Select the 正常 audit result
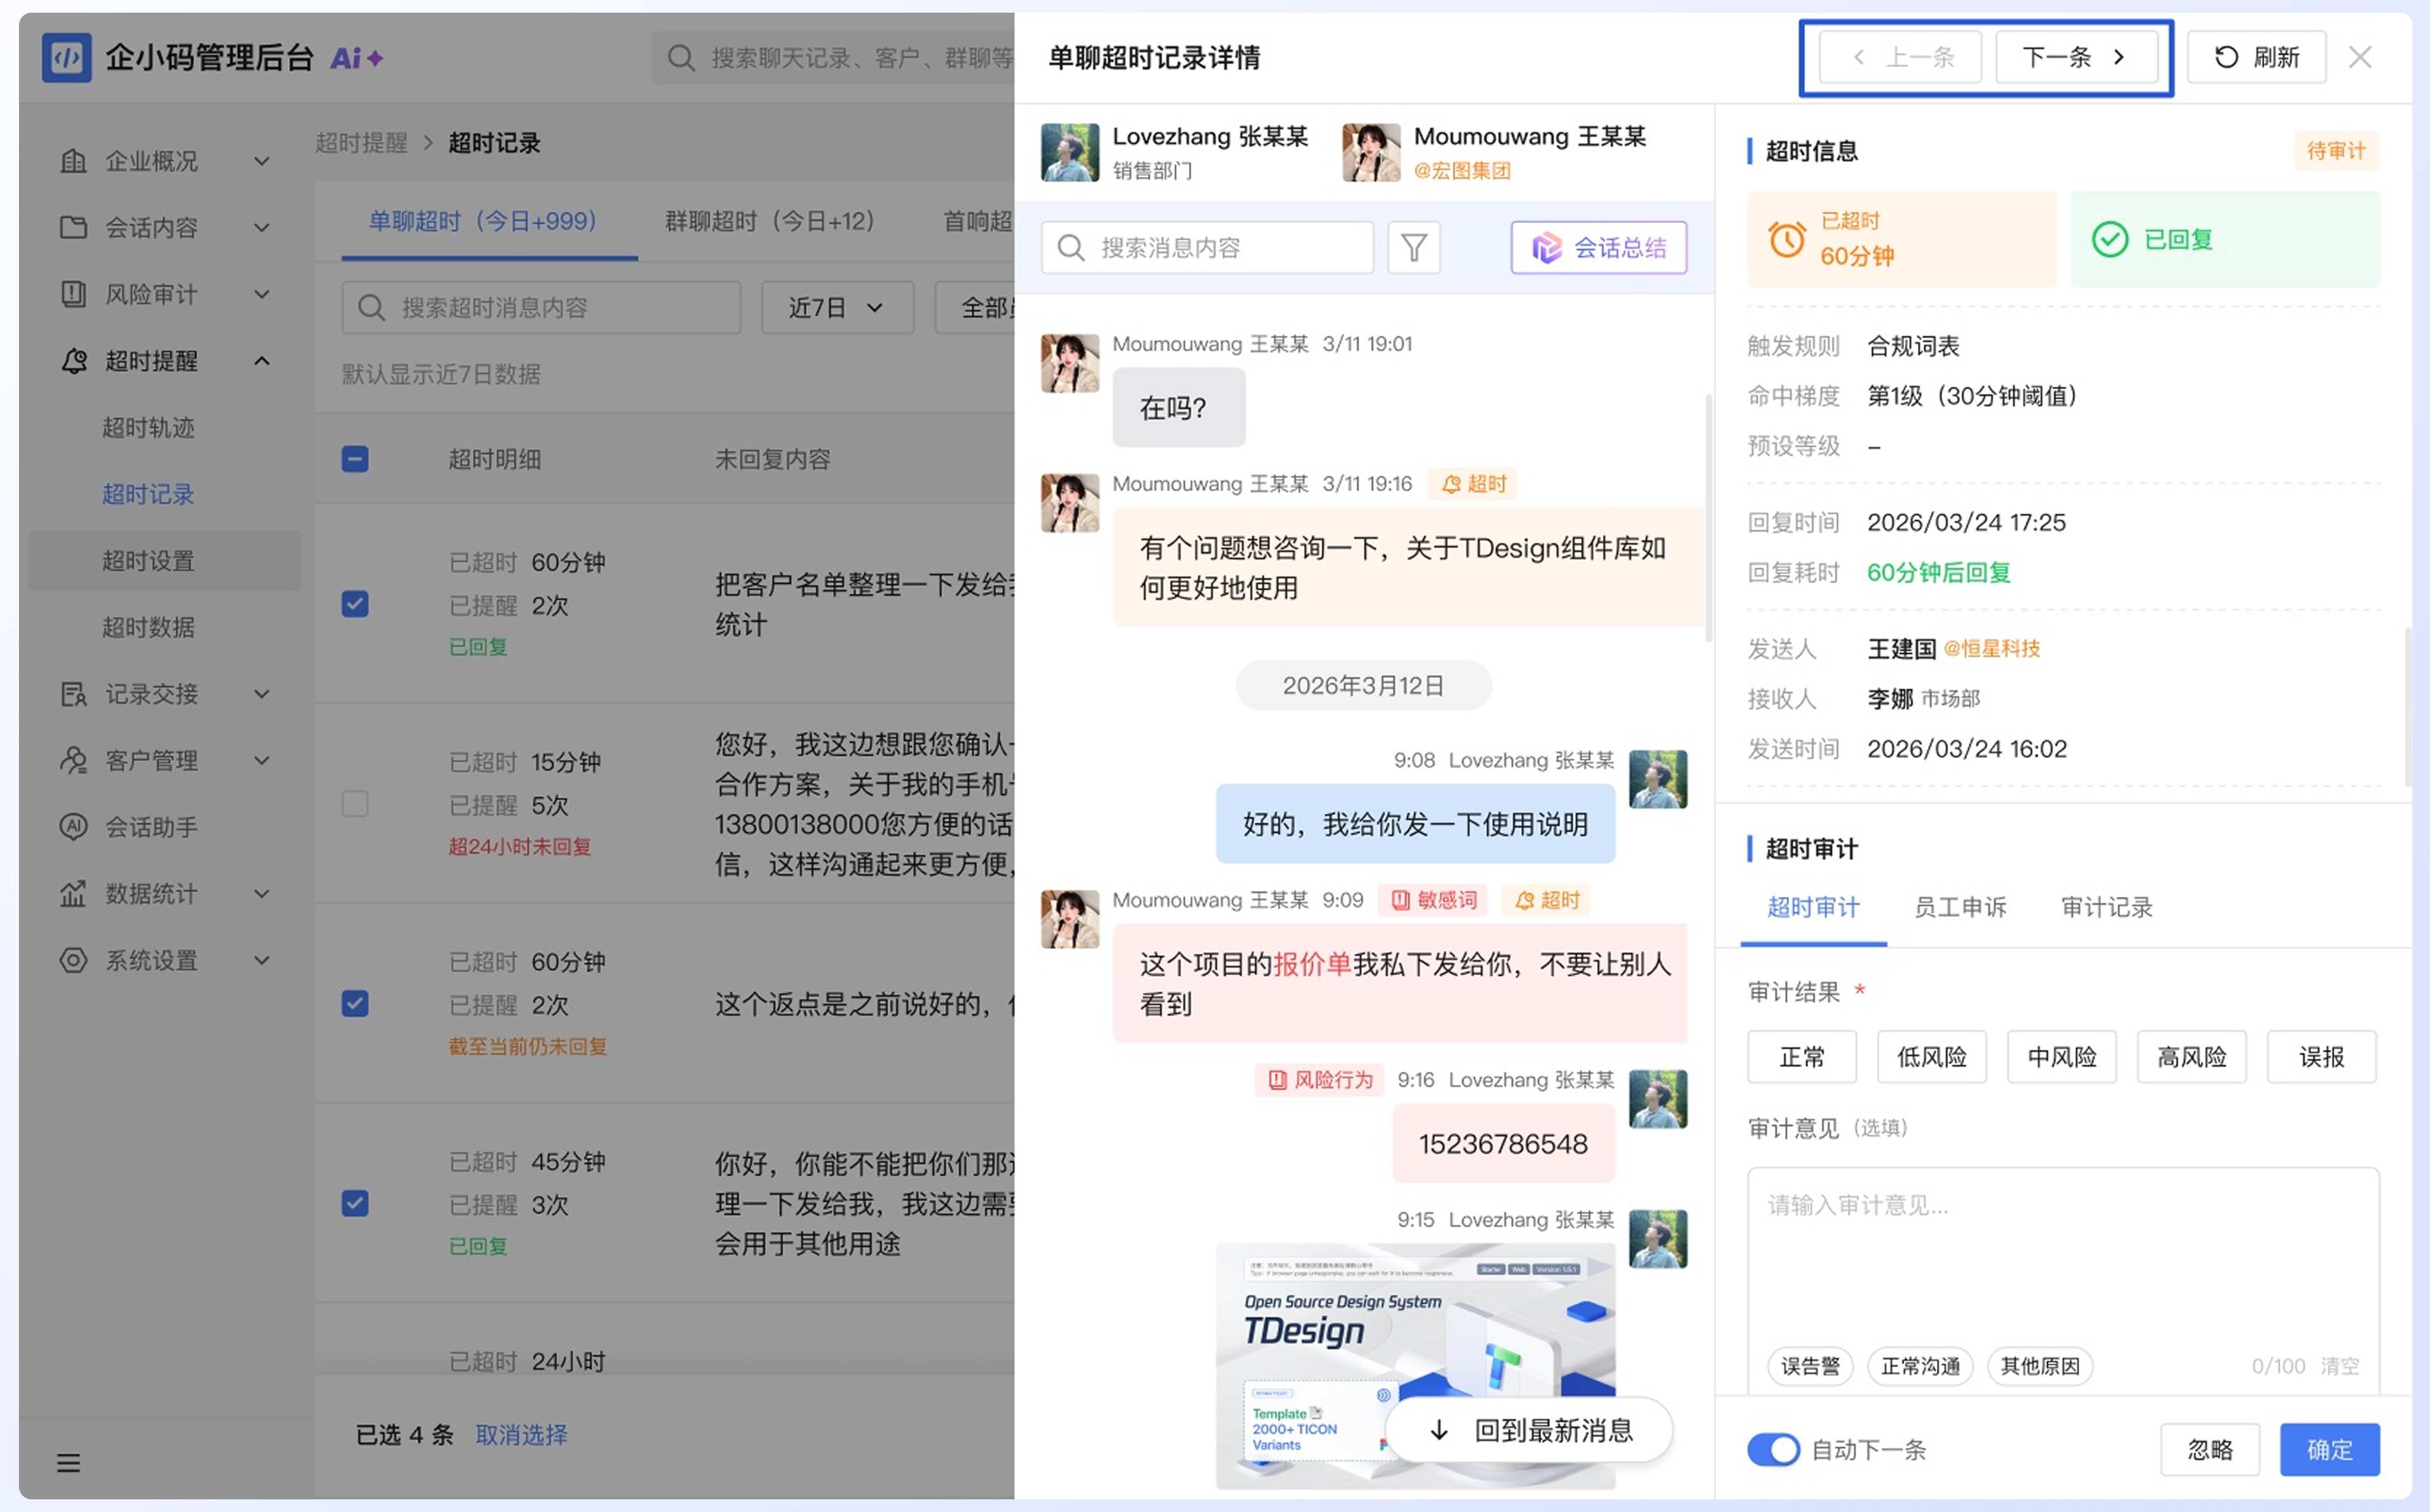Viewport: 2430px width, 1512px height. (x=1802, y=1057)
